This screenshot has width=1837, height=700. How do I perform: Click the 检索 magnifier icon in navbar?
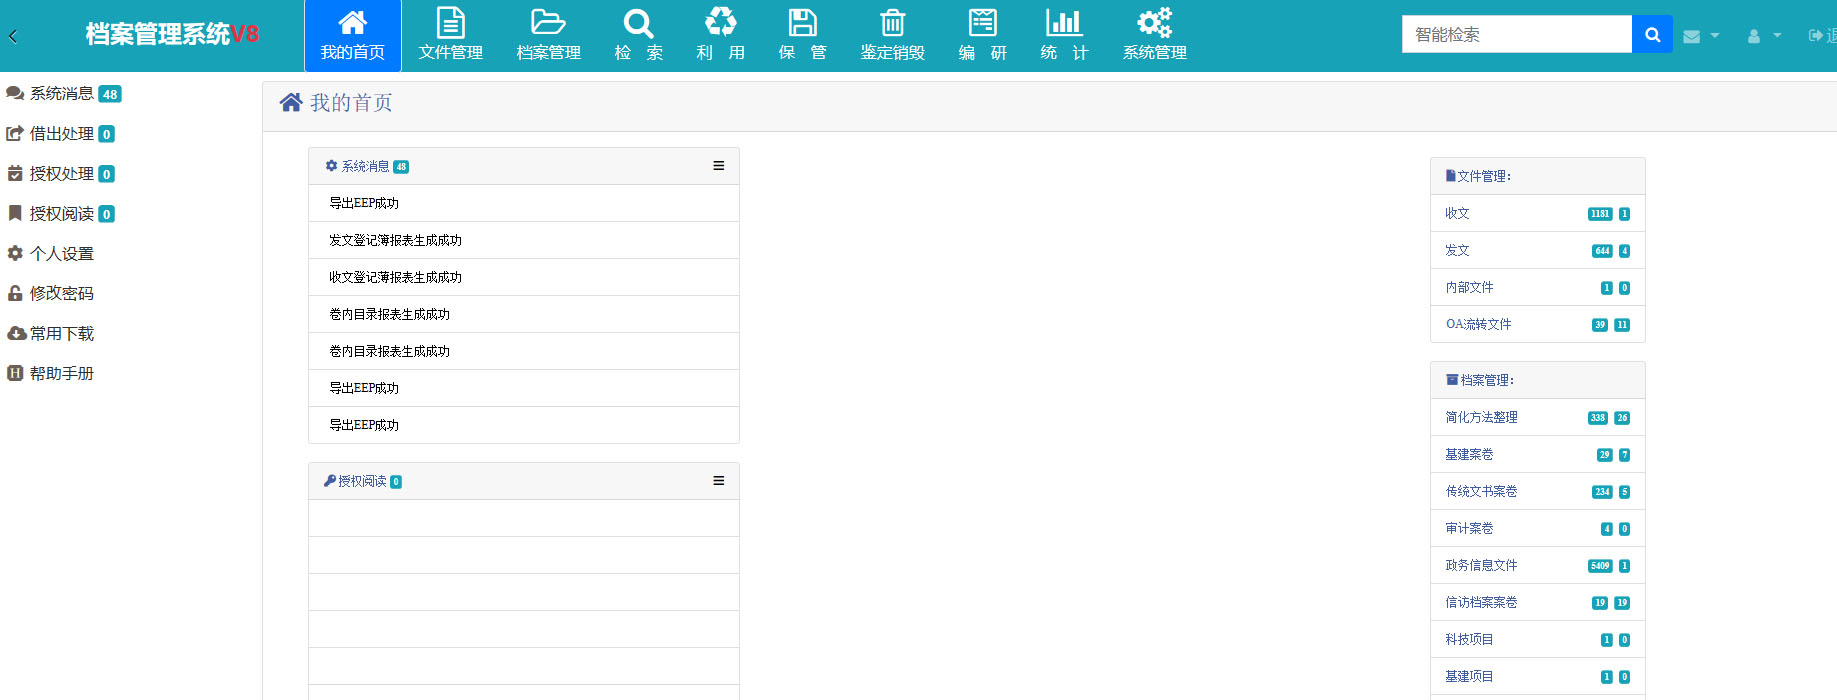(638, 23)
